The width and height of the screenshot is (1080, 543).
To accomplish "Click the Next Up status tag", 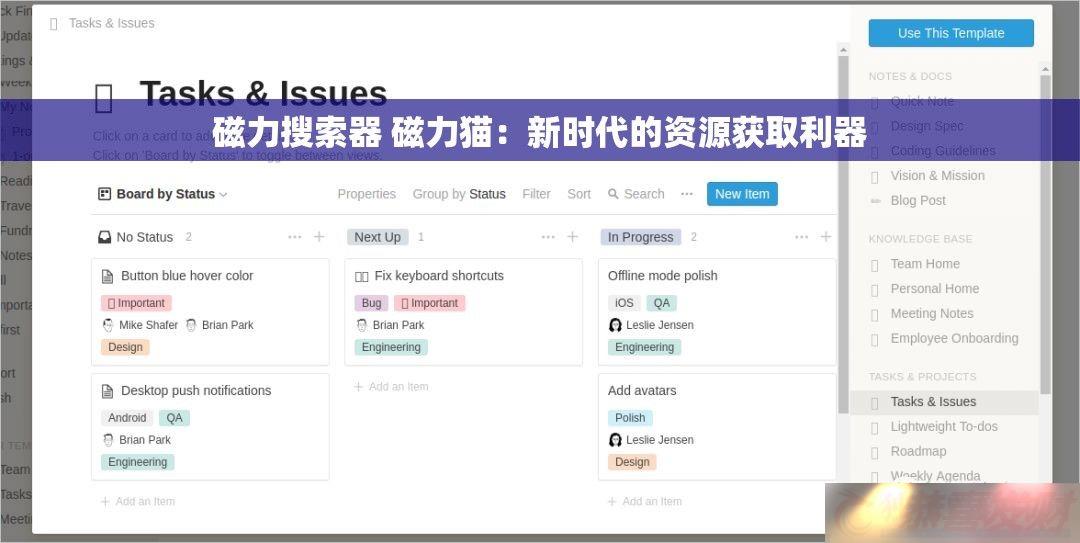I will point(377,237).
